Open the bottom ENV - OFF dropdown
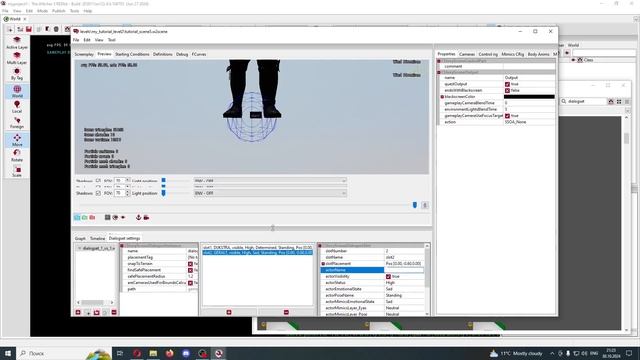 coord(270,193)
